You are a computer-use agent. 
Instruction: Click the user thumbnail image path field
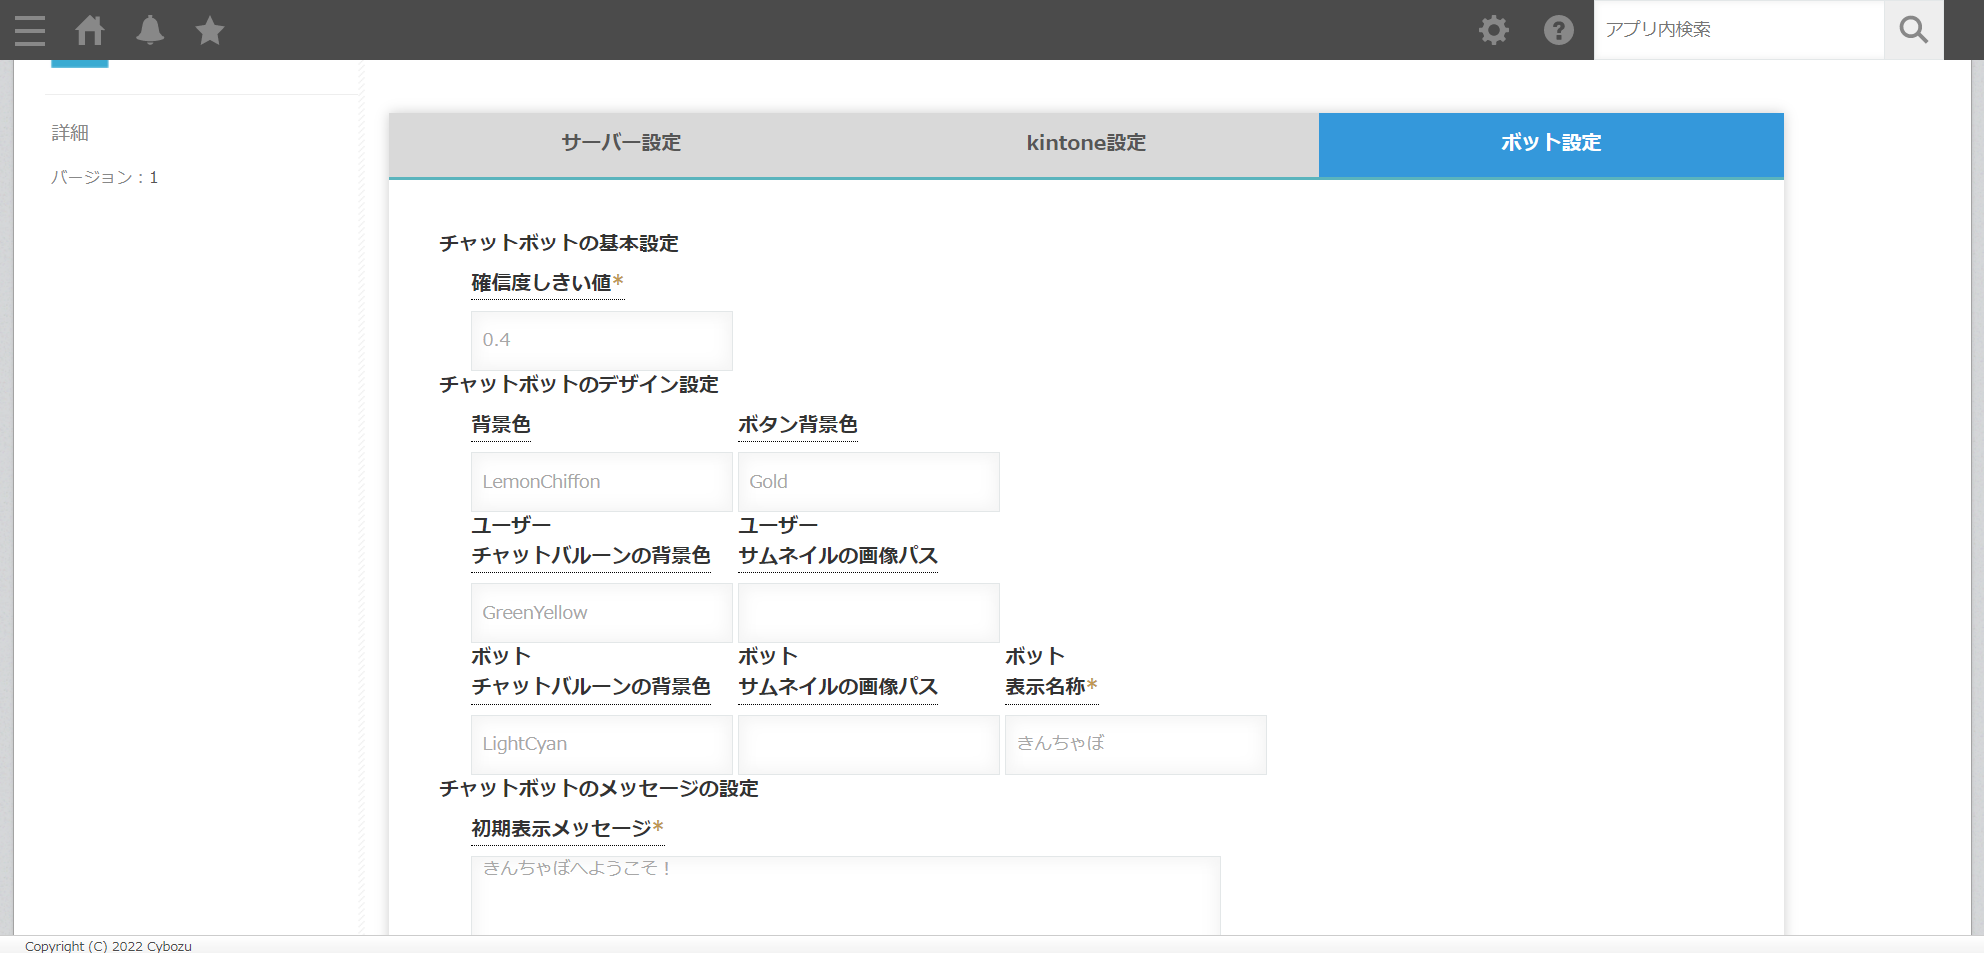click(868, 613)
